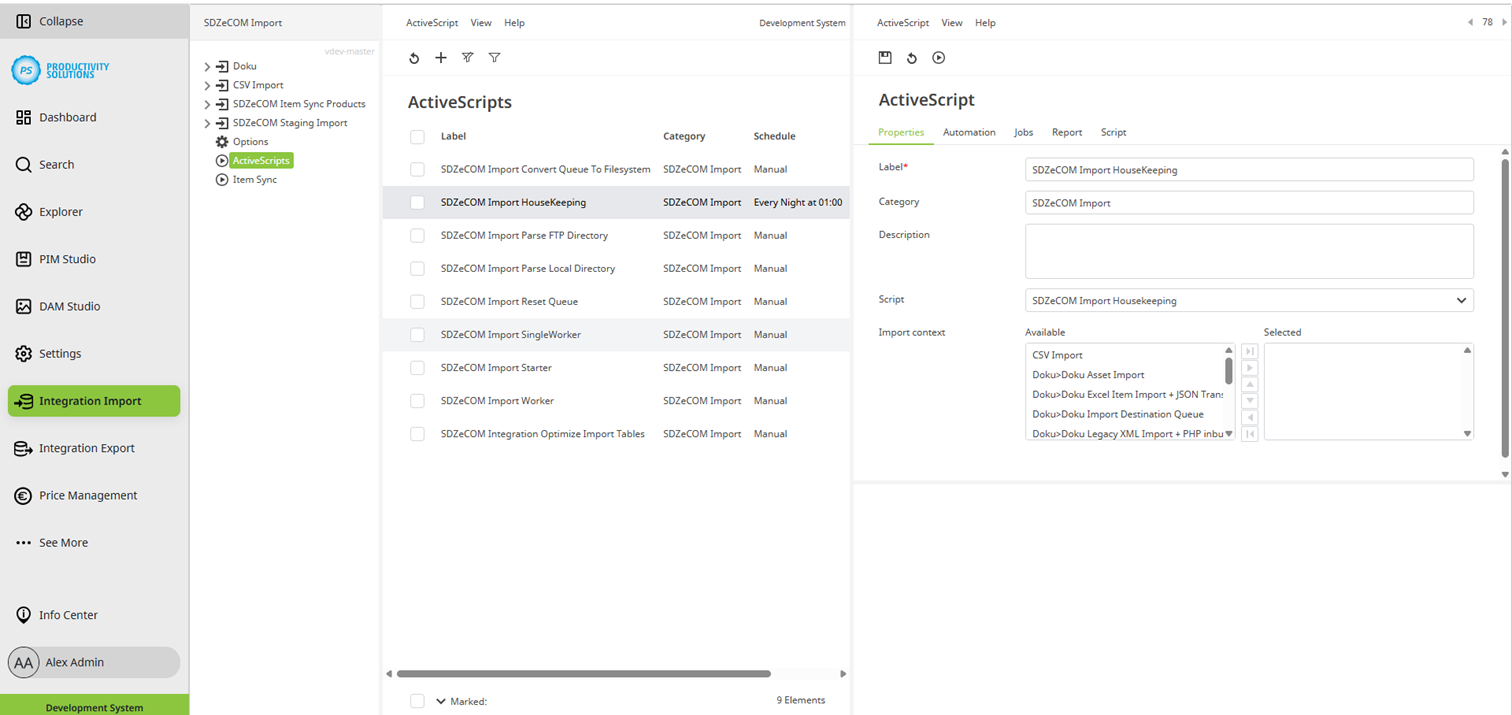Expand the Doku tree node

tap(207, 65)
